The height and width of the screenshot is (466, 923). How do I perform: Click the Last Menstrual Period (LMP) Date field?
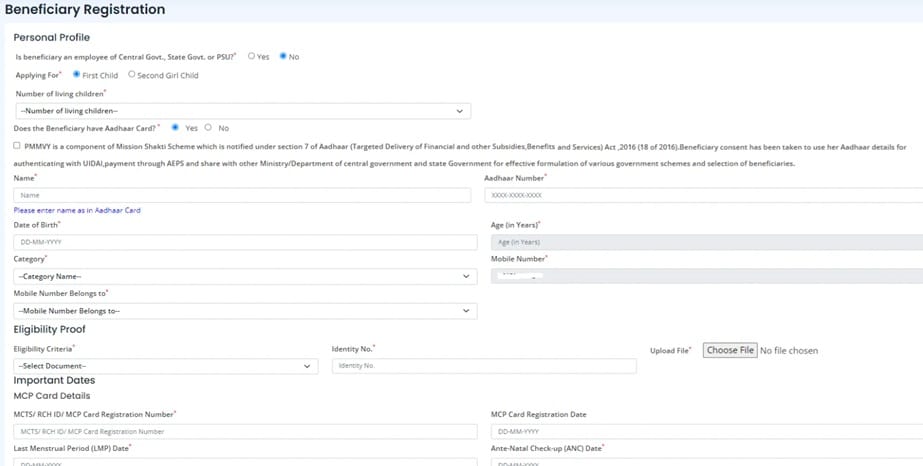pos(245,462)
